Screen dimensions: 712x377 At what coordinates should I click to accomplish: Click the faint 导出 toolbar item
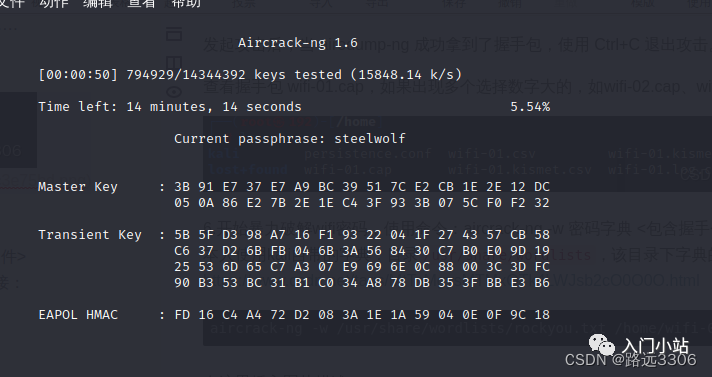coord(377,4)
